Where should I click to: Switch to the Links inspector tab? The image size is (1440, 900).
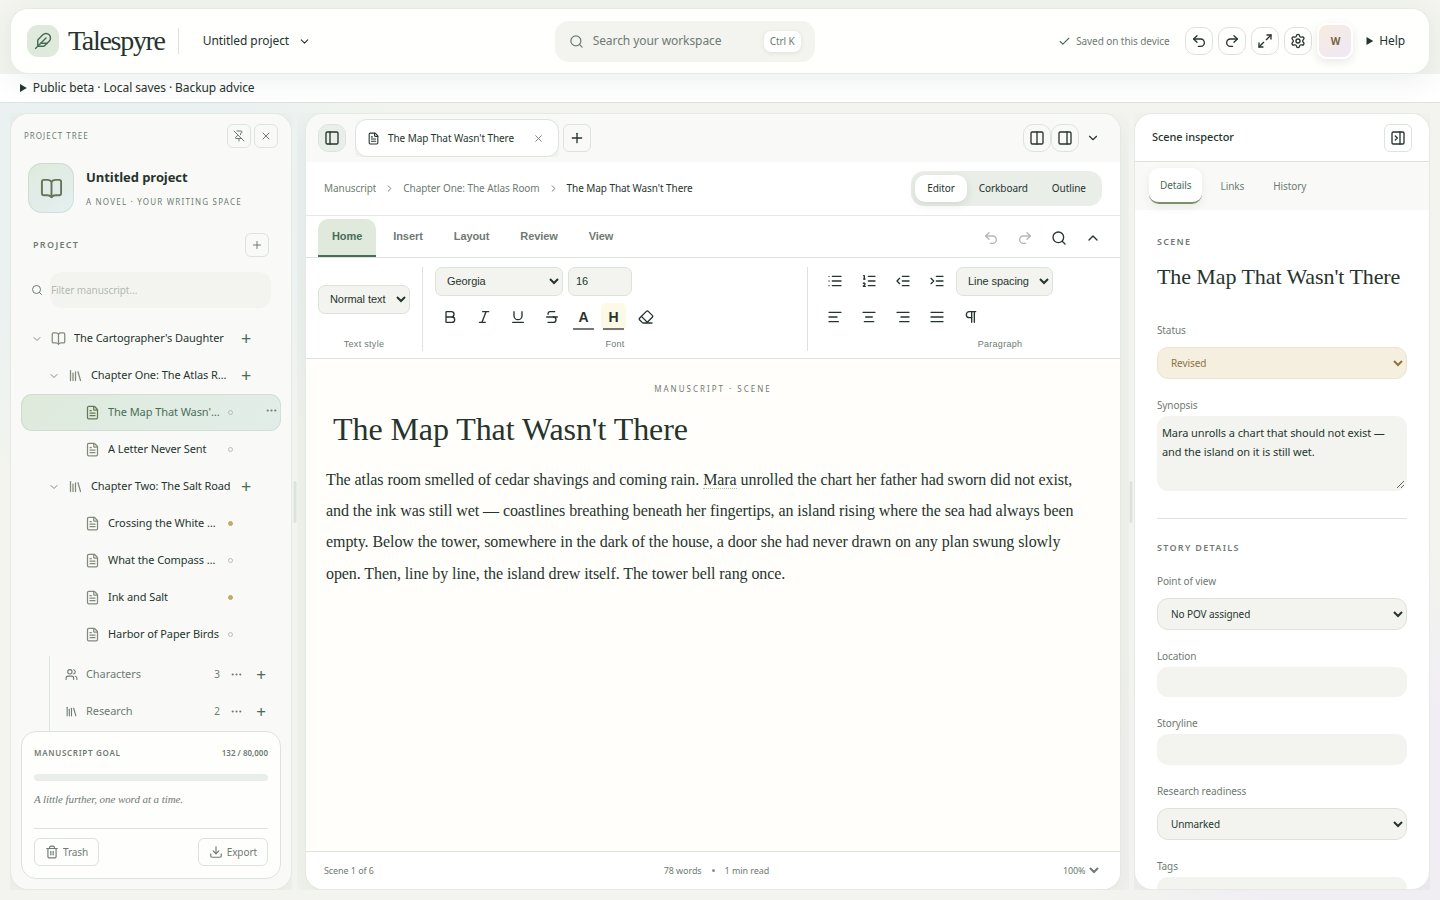pos(1232,186)
